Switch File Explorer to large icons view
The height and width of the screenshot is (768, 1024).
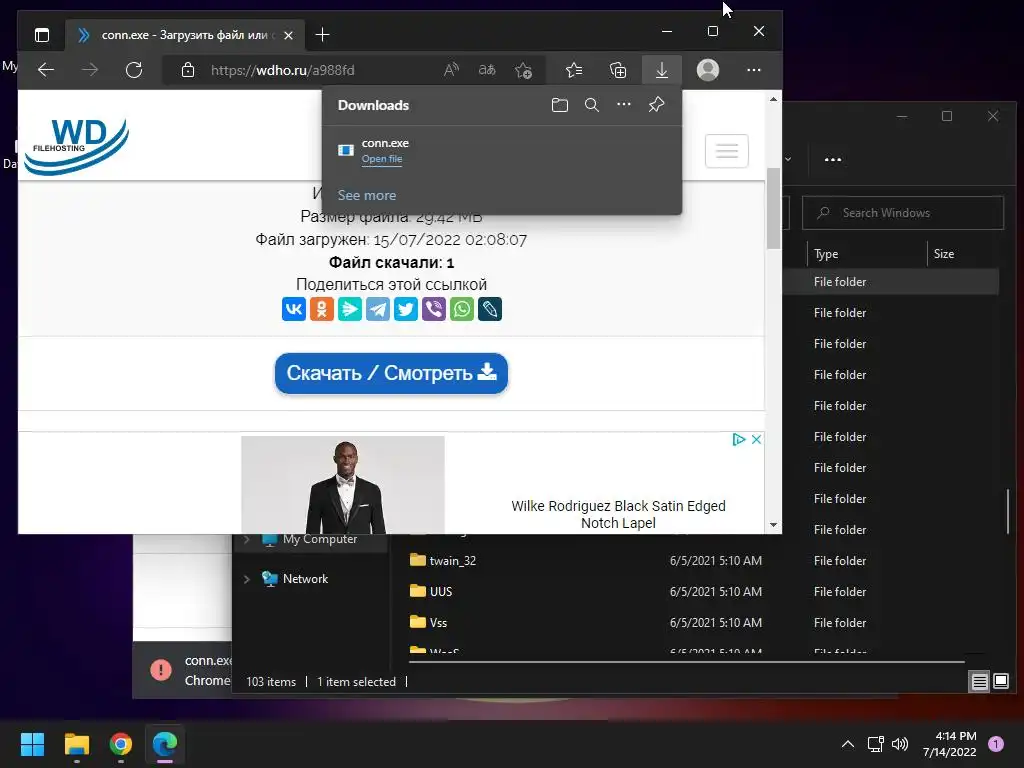click(x=1001, y=682)
